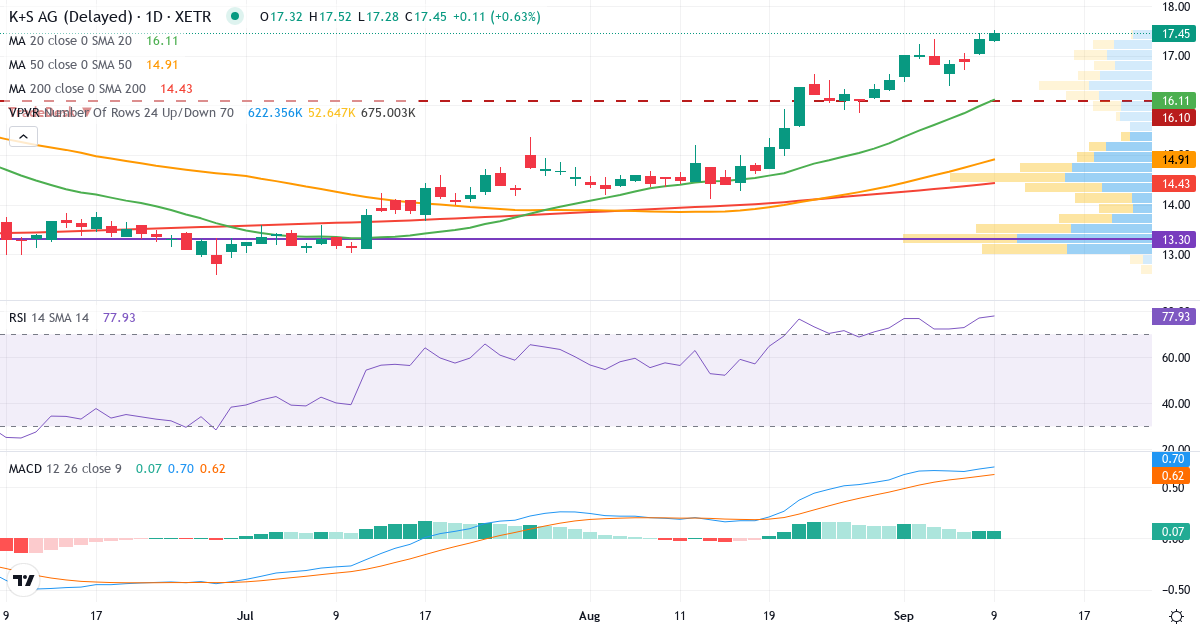Click the MA 200 value 14.43 in the legend

pyautogui.click(x=176, y=89)
